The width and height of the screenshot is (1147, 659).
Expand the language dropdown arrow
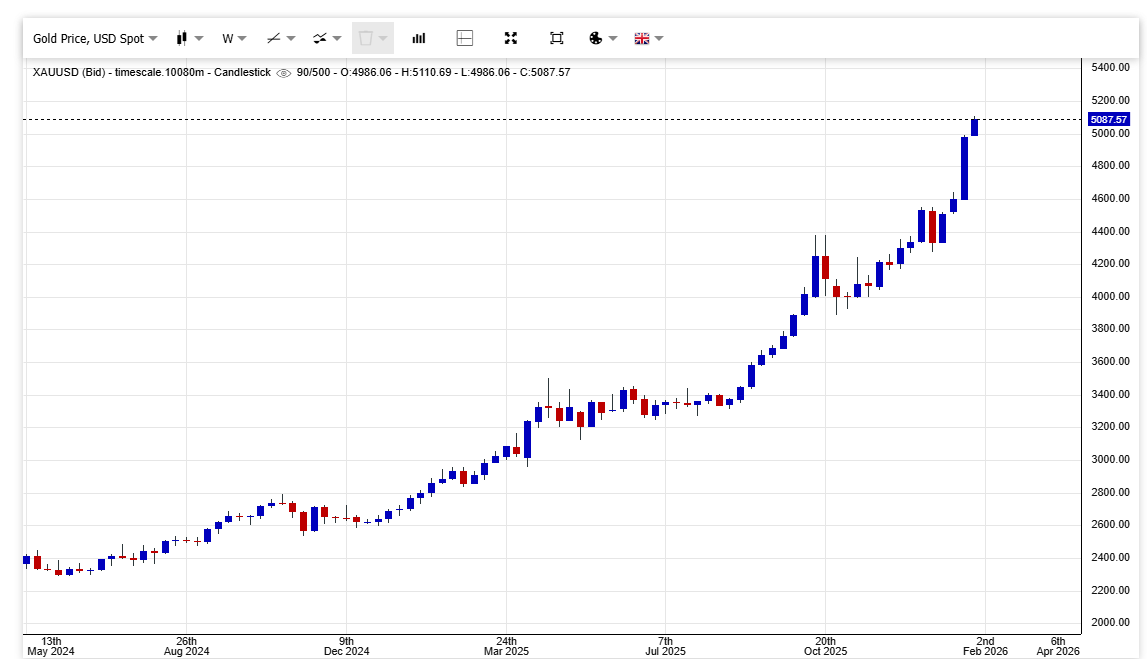click(x=659, y=39)
